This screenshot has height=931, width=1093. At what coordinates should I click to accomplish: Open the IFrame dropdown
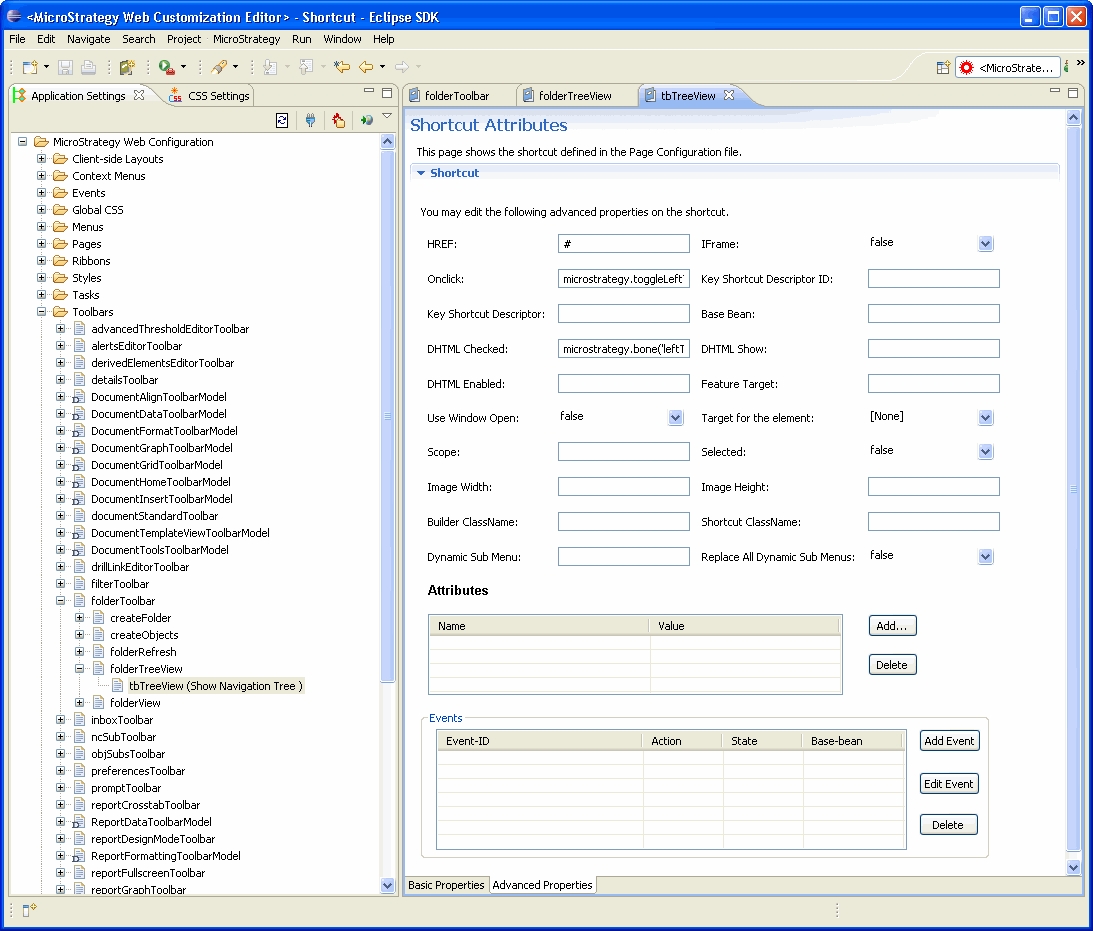[985, 243]
